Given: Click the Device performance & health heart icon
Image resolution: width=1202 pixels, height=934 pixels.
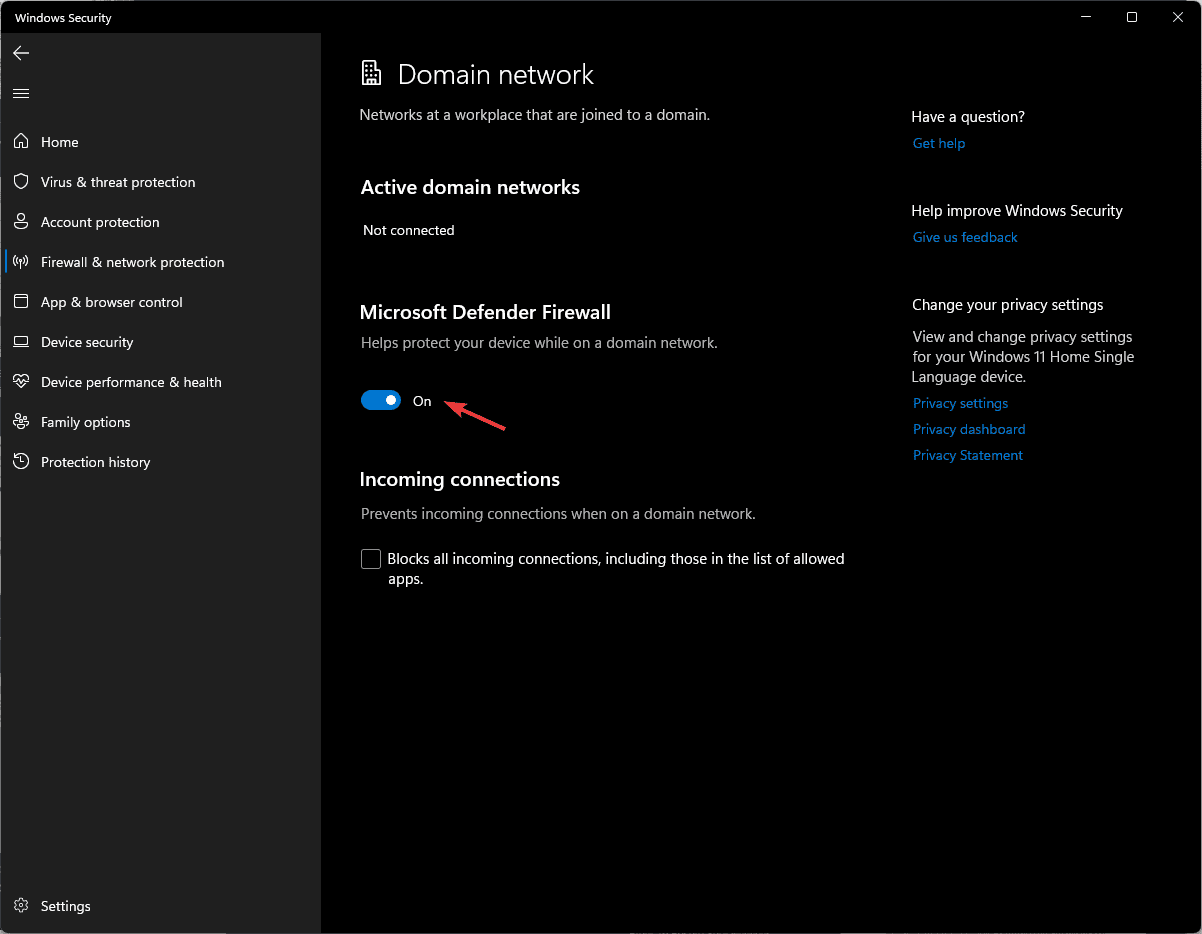Looking at the screenshot, I should click(21, 382).
